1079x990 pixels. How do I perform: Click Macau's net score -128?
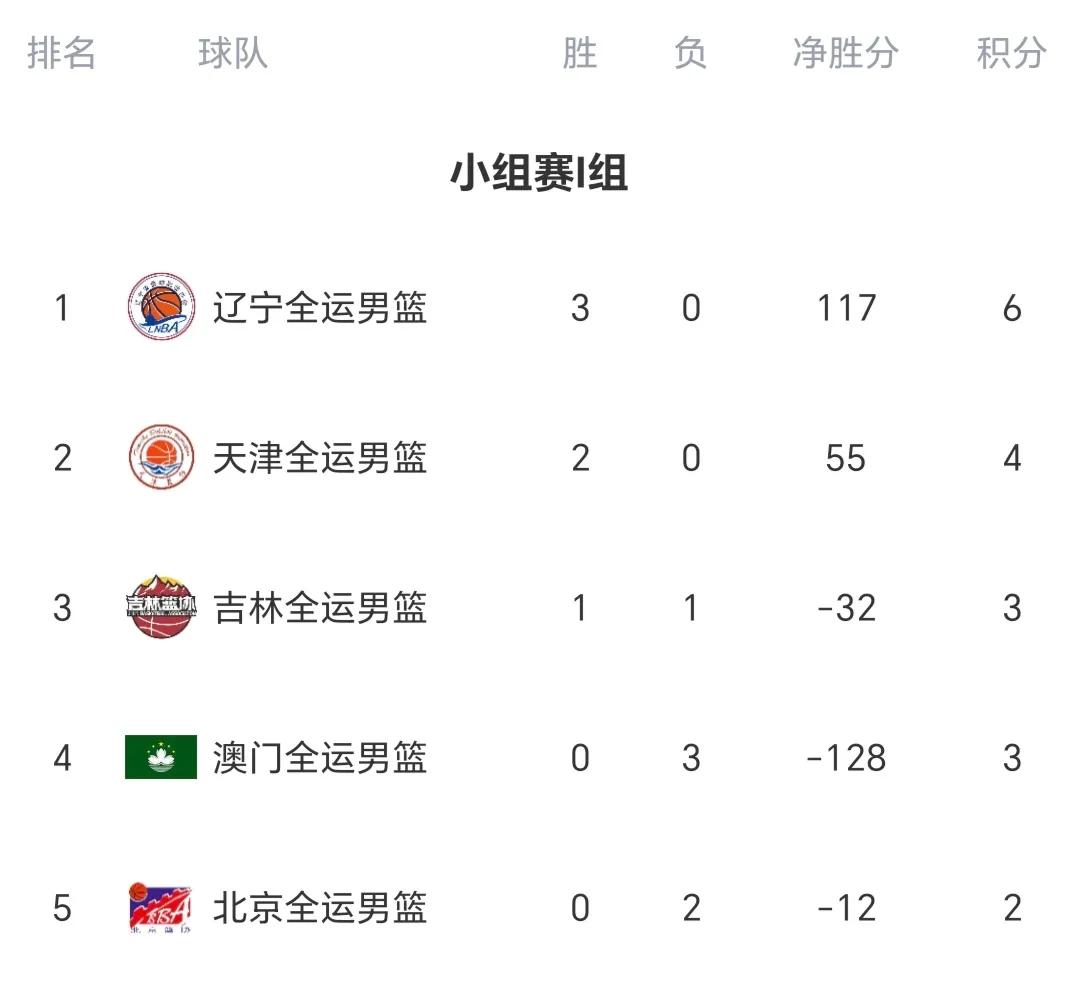846,758
